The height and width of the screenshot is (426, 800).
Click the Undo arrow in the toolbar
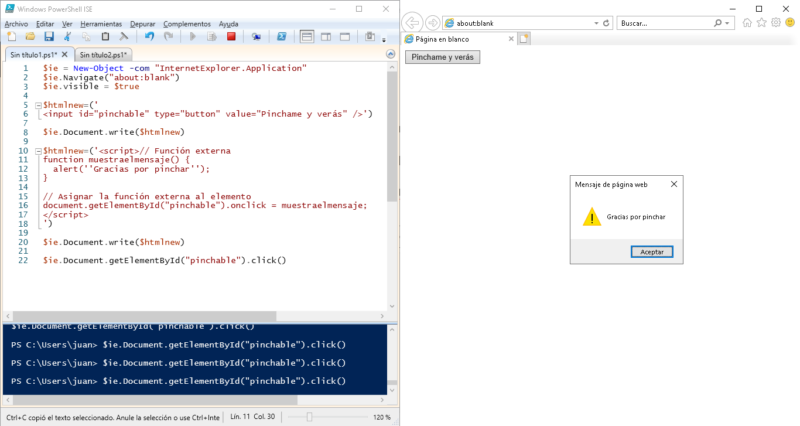coord(149,37)
